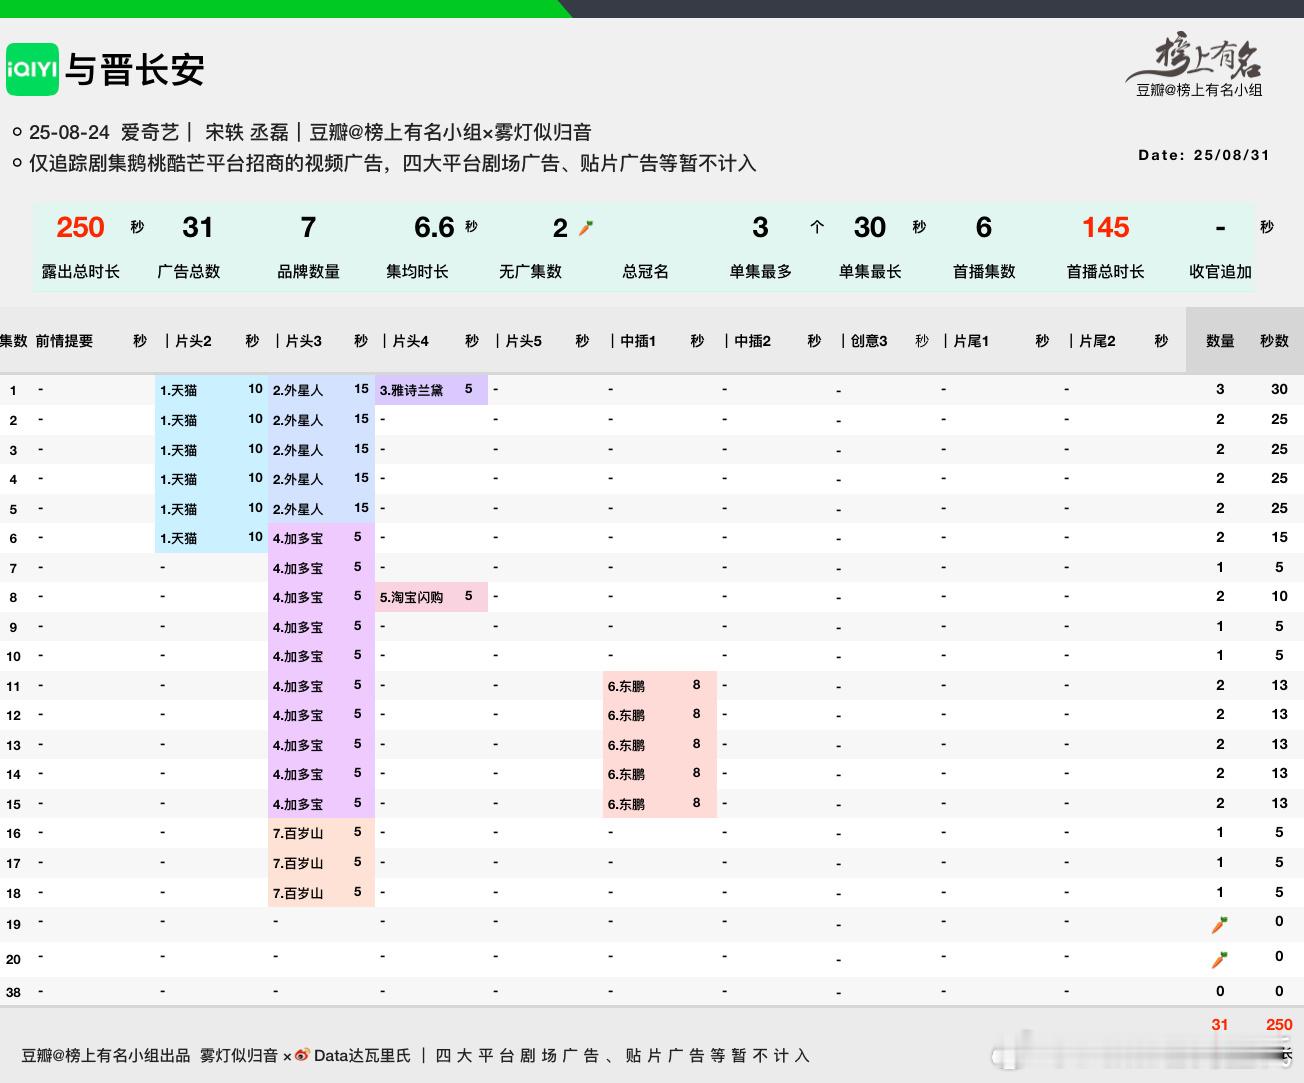Click the 中插2 column header
1304x1083 pixels.
pos(752,341)
